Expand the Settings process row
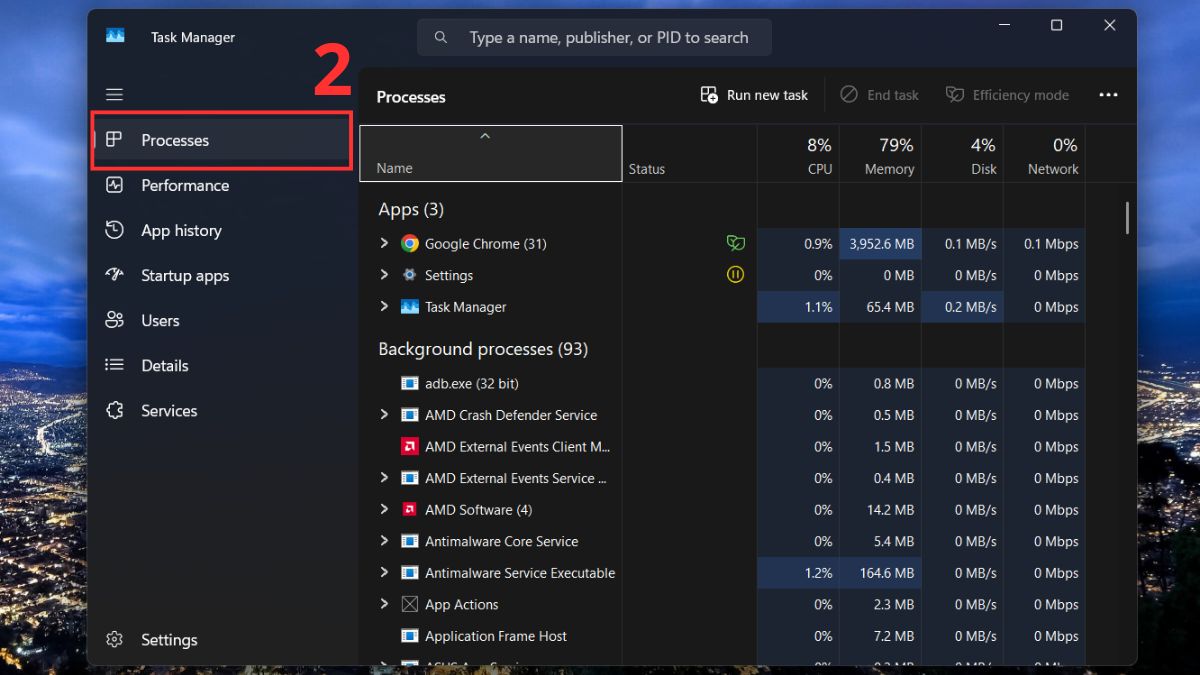This screenshot has height=675, width=1200. (x=384, y=274)
